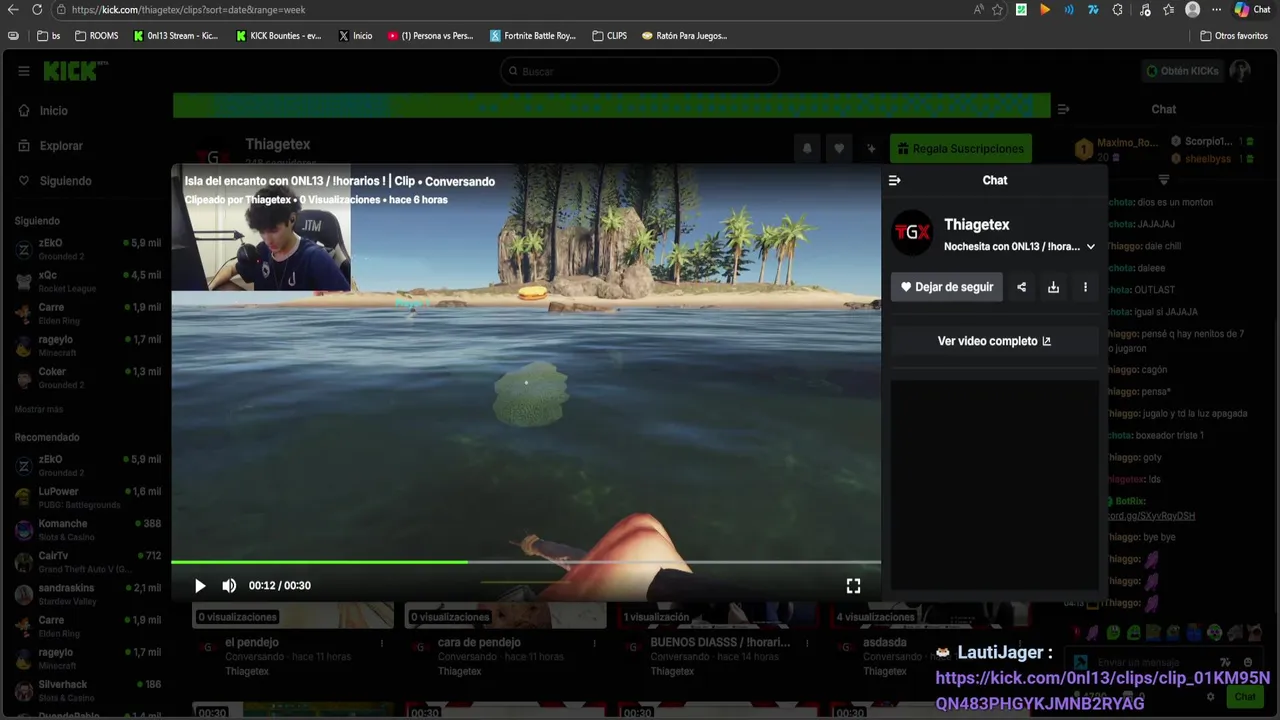Image resolution: width=1280 pixels, height=720 pixels.
Task: Click Regala Suscripciones button
Action: tap(961, 149)
